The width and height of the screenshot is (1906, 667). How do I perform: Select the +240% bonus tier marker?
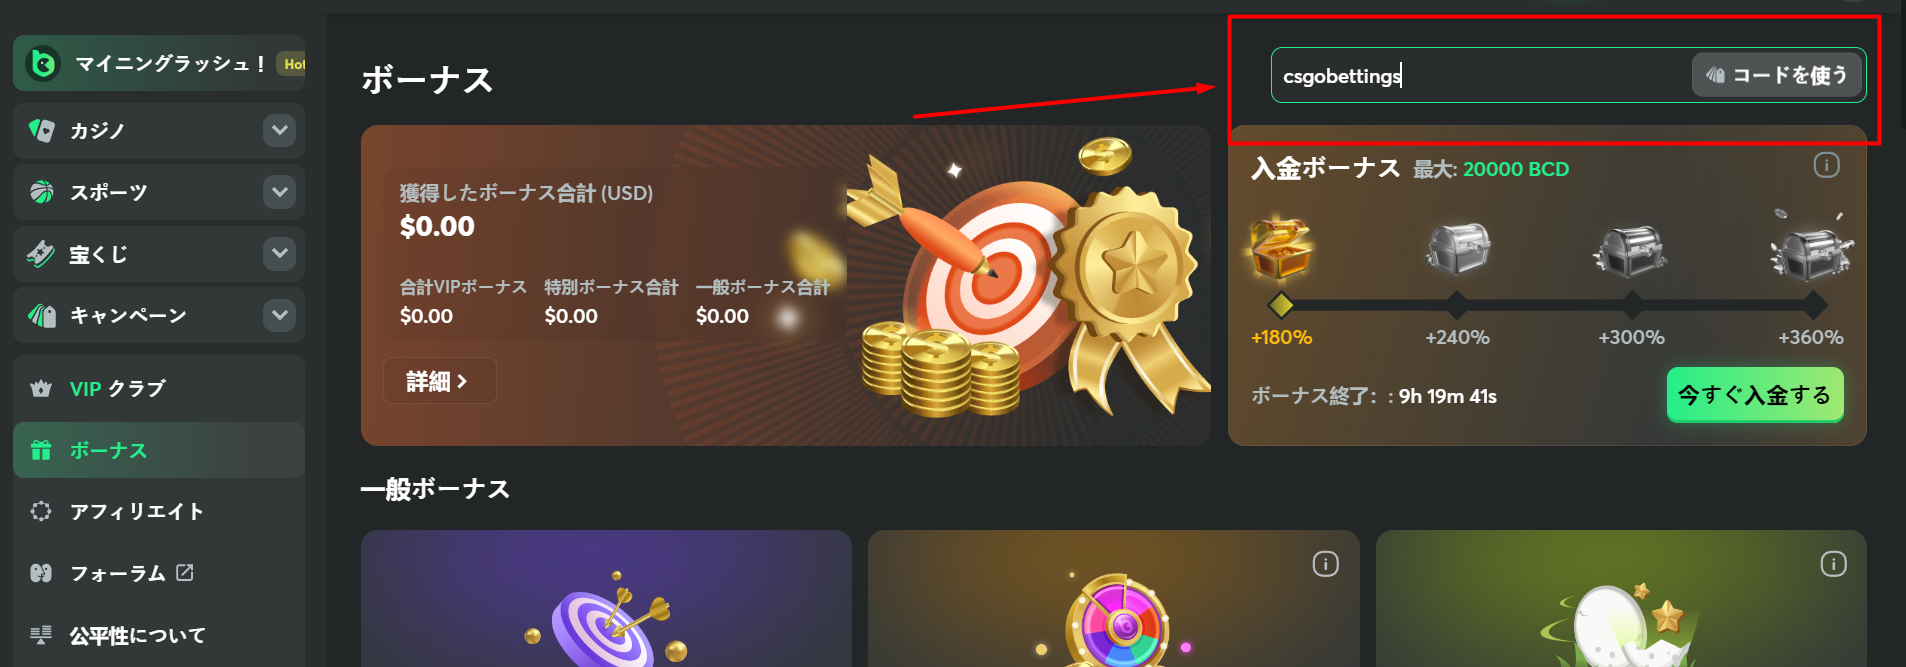(x=1457, y=305)
